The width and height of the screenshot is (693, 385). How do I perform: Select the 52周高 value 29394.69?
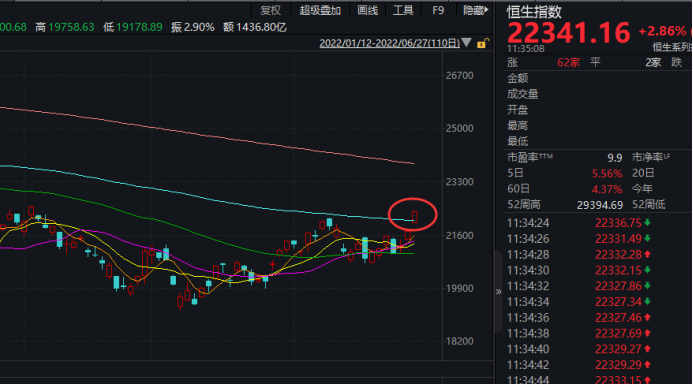pos(600,205)
